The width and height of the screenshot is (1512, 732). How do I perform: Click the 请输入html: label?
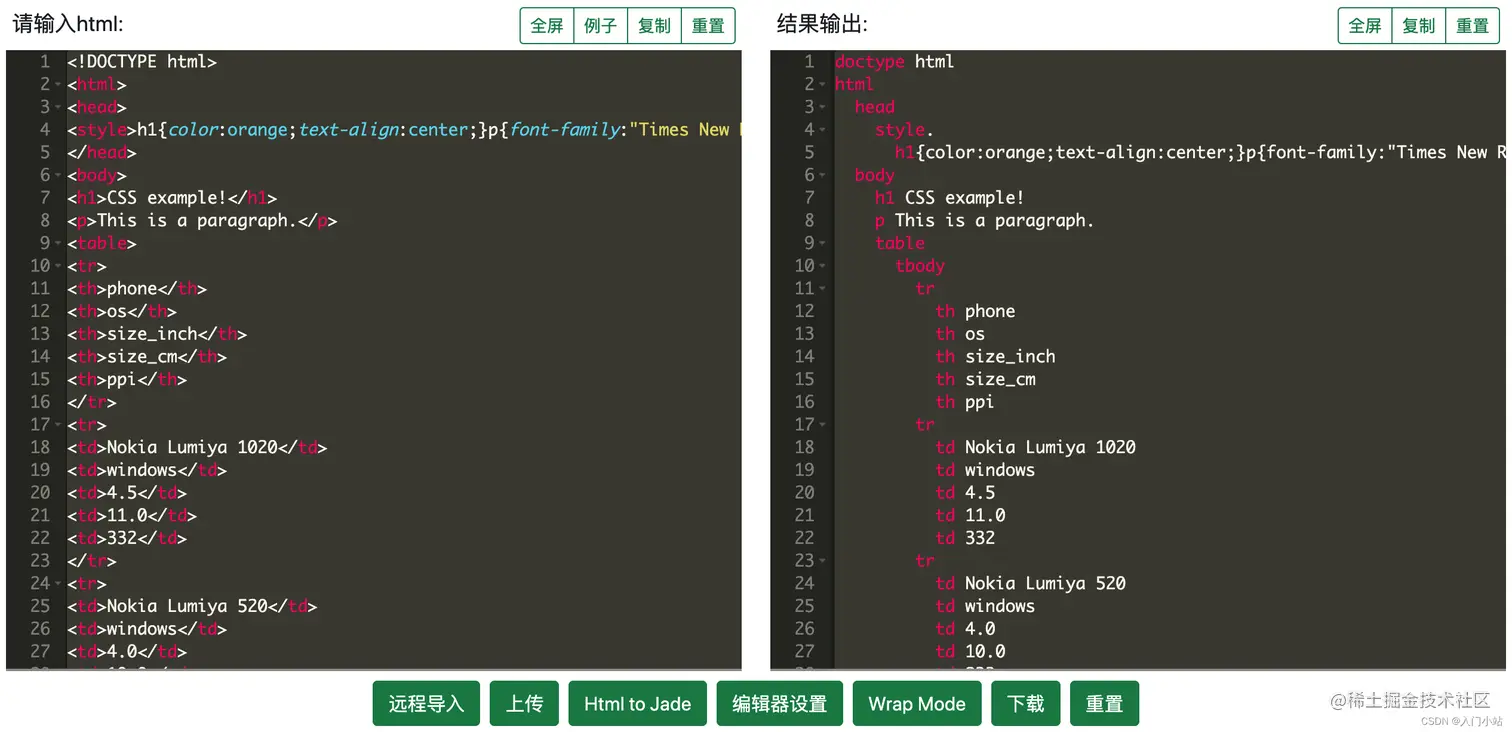(x=68, y=24)
